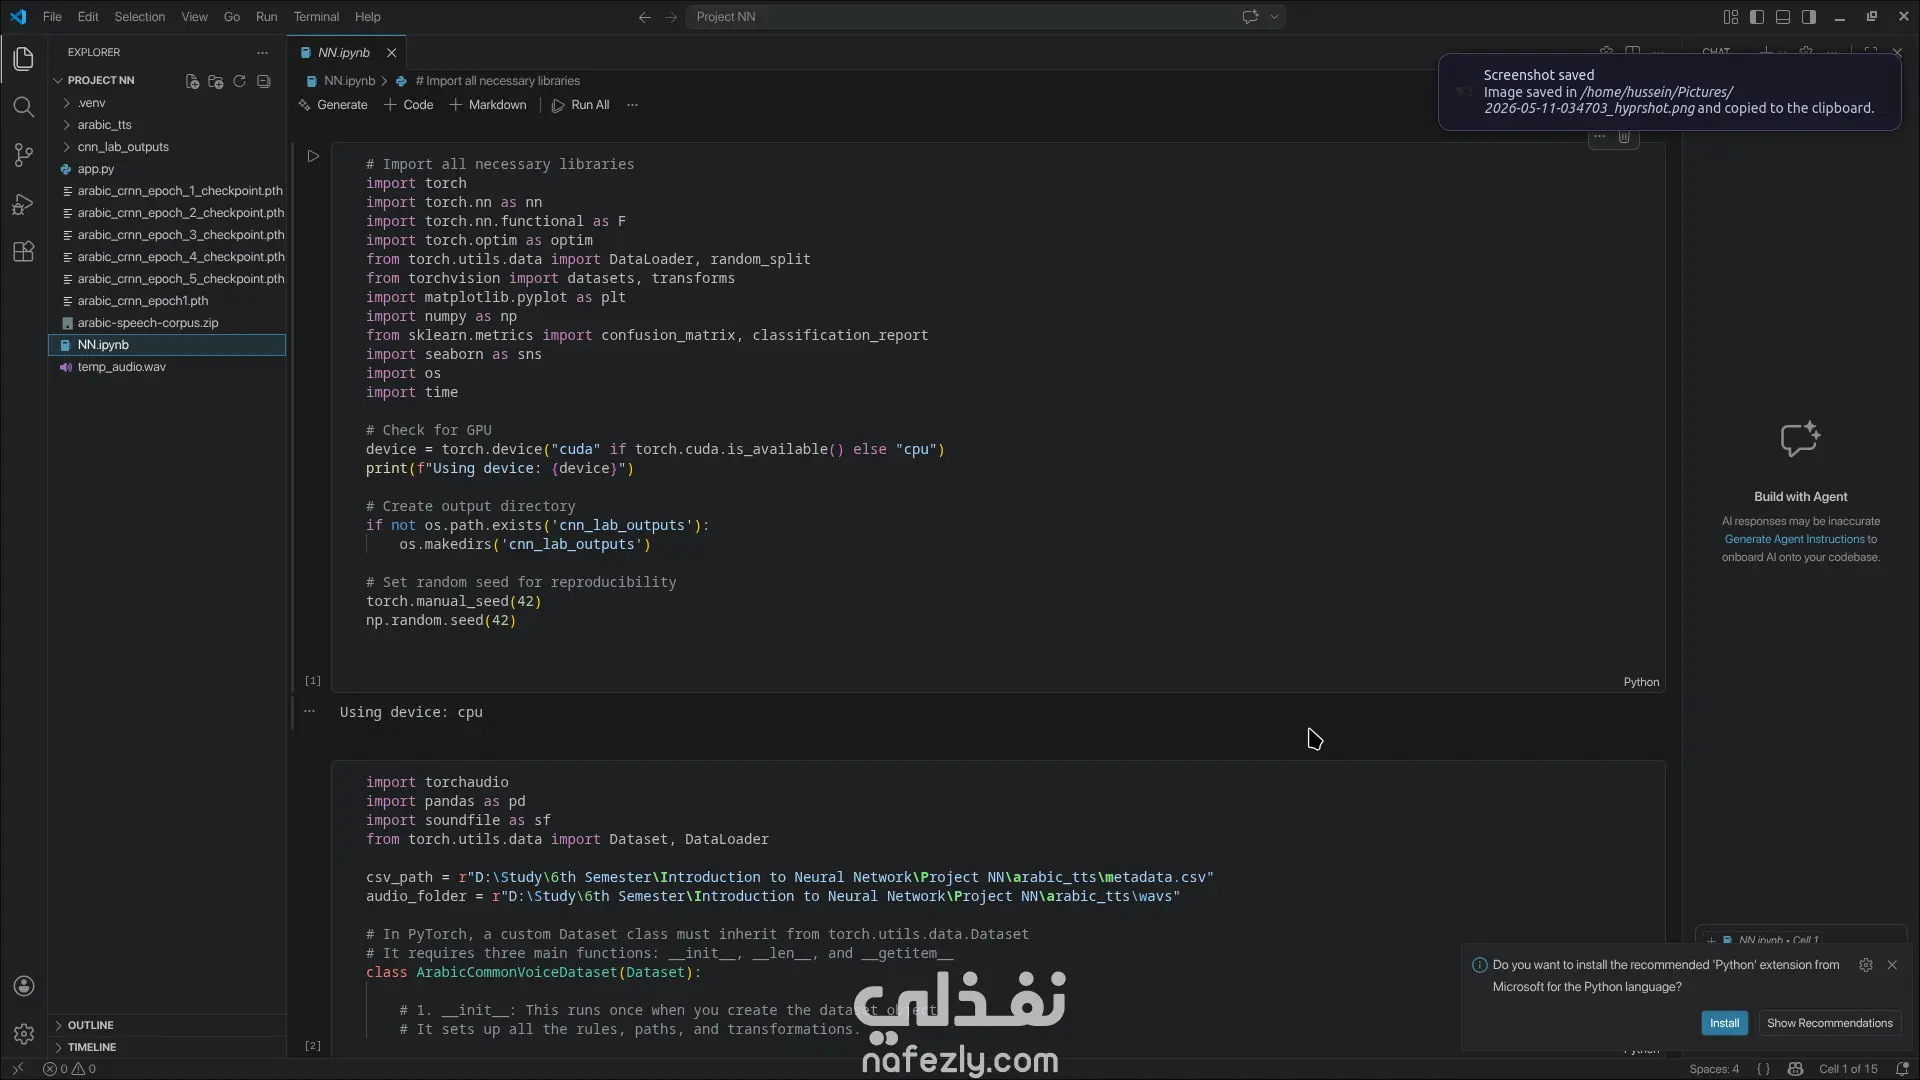Delete the first notebook cell
The image size is (1920, 1080).
click(x=1624, y=137)
